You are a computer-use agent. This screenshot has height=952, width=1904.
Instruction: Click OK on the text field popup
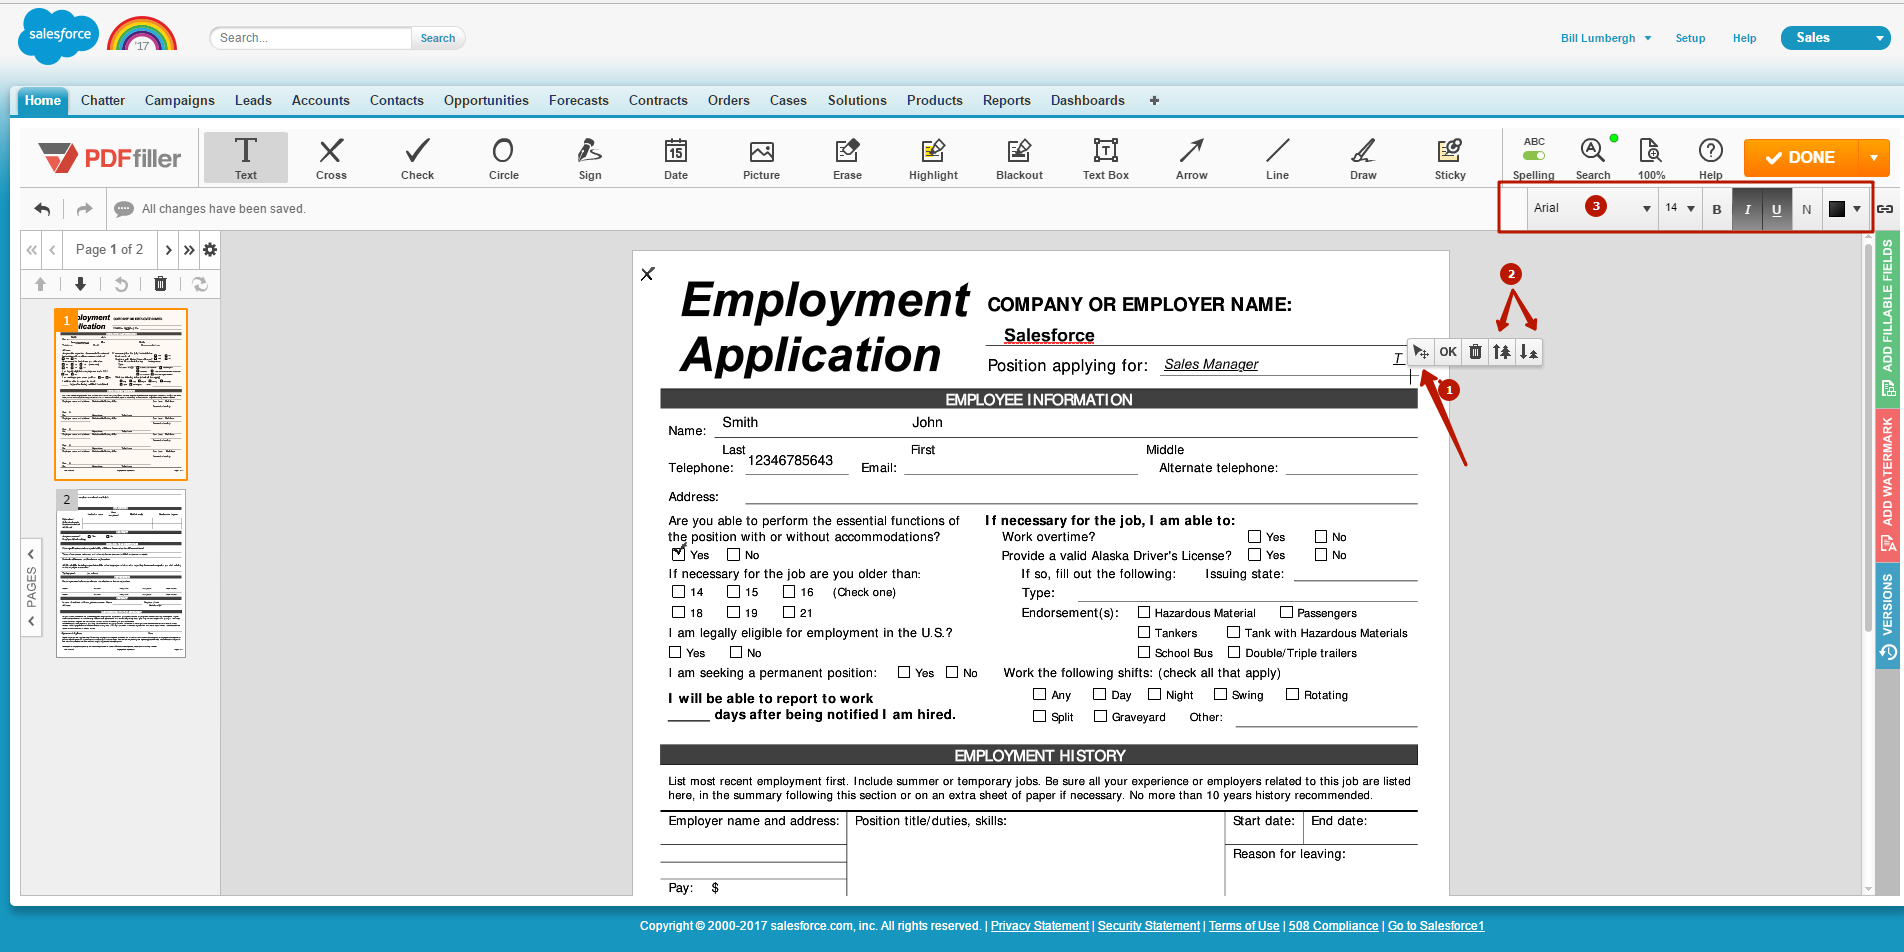click(1448, 352)
